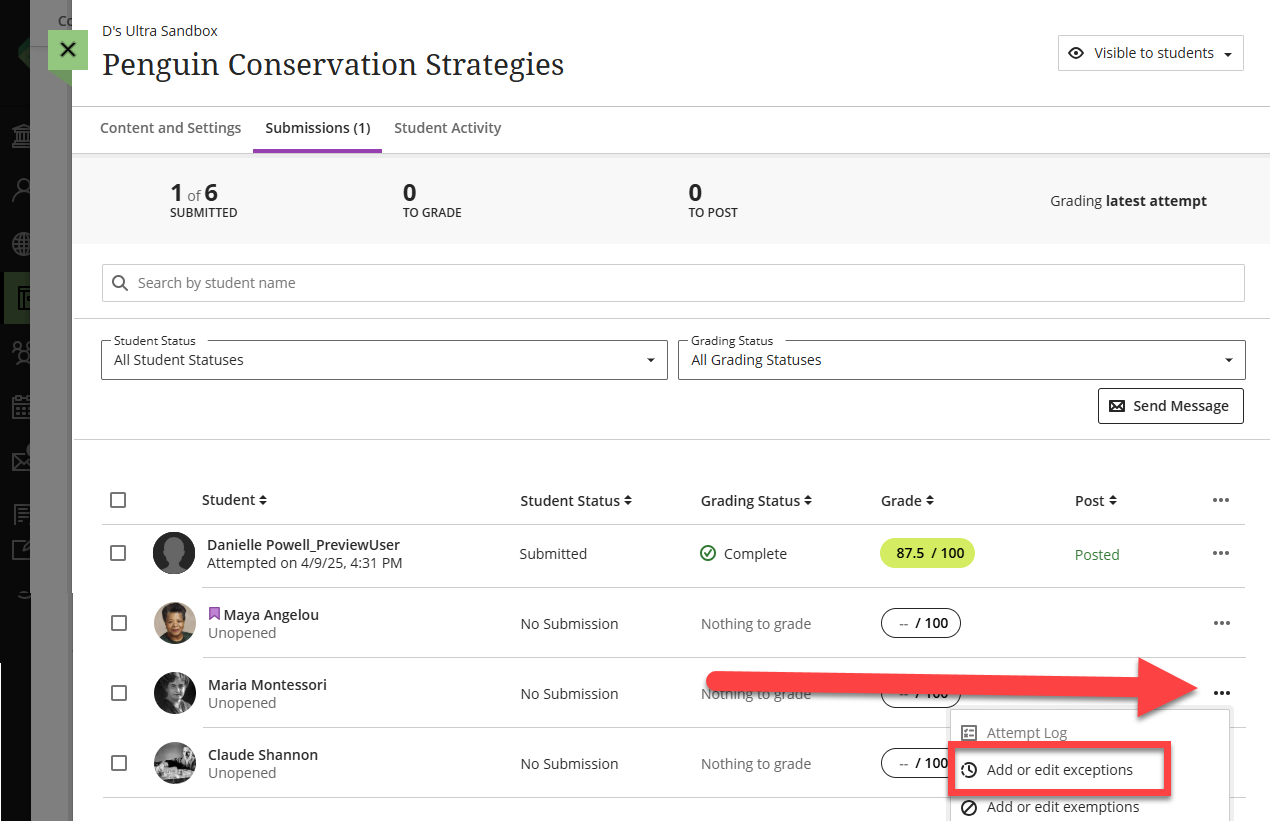This screenshot has width=1270, height=821.
Task: Open more options for Danielle Powell_PreviewUser
Action: tap(1220, 553)
